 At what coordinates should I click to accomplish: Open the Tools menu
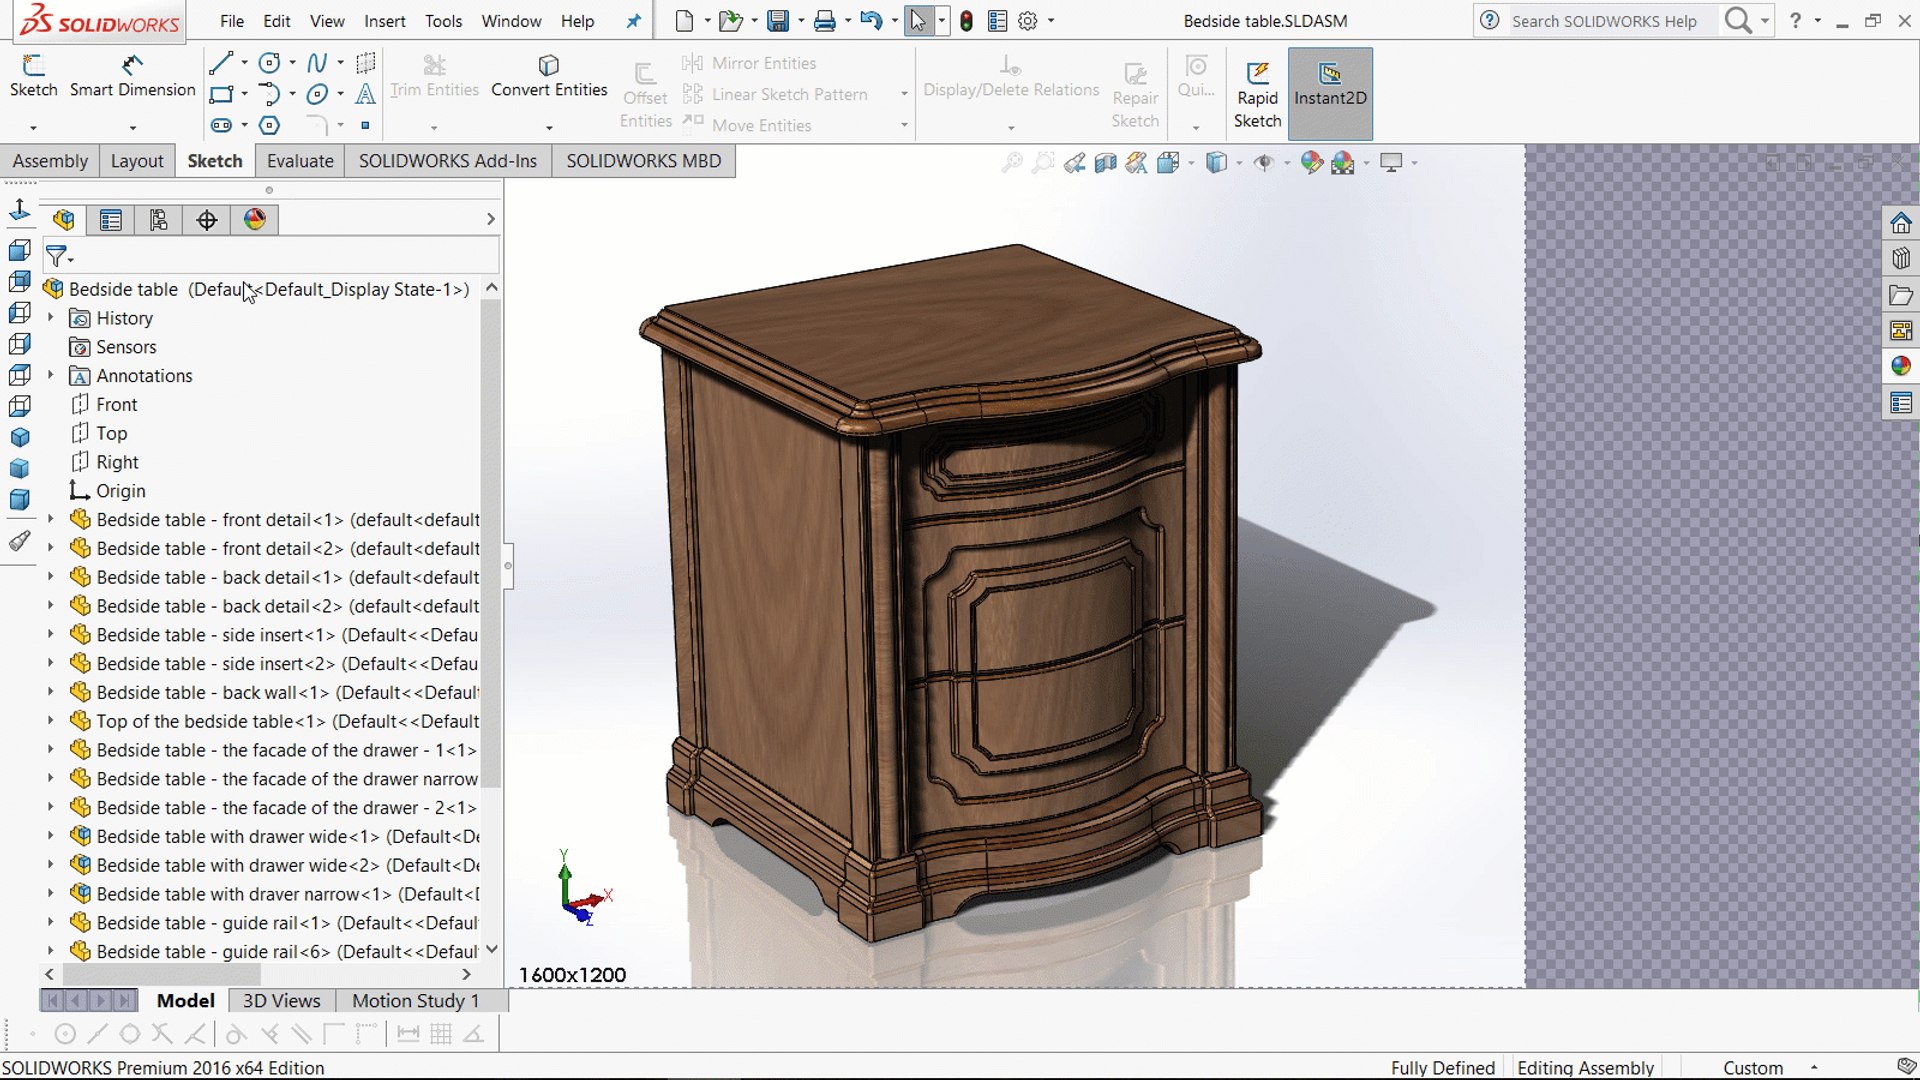(443, 21)
